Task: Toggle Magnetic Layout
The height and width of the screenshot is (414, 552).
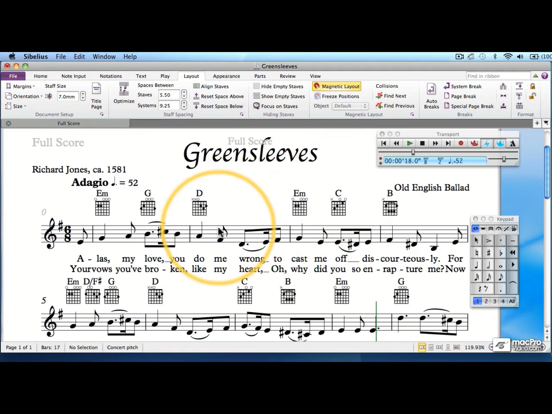Action: [x=337, y=86]
